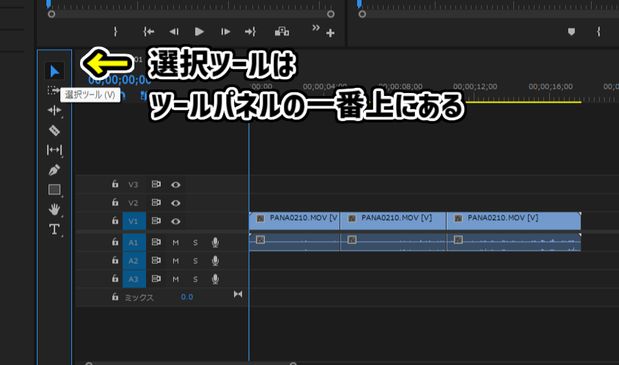Select the Selection tool arrow icon
619x365 pixels.
54,71
